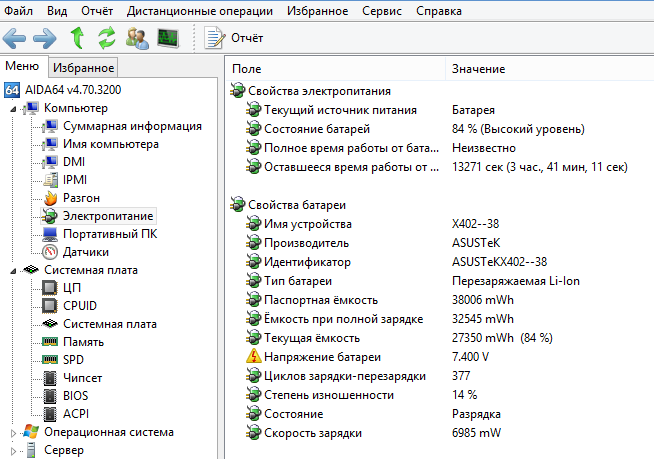Select the Степень изношенности row

tap(441, 395)
